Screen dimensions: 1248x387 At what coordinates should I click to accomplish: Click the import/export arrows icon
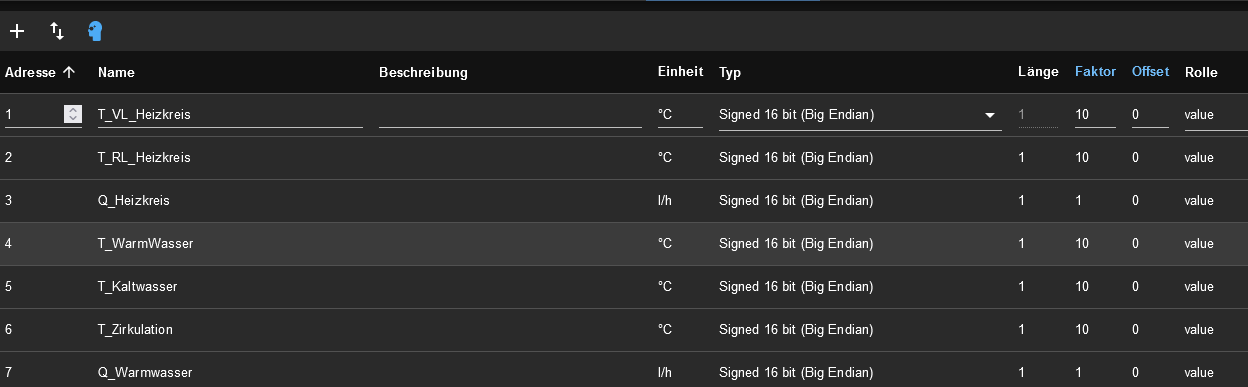[57, 31]
